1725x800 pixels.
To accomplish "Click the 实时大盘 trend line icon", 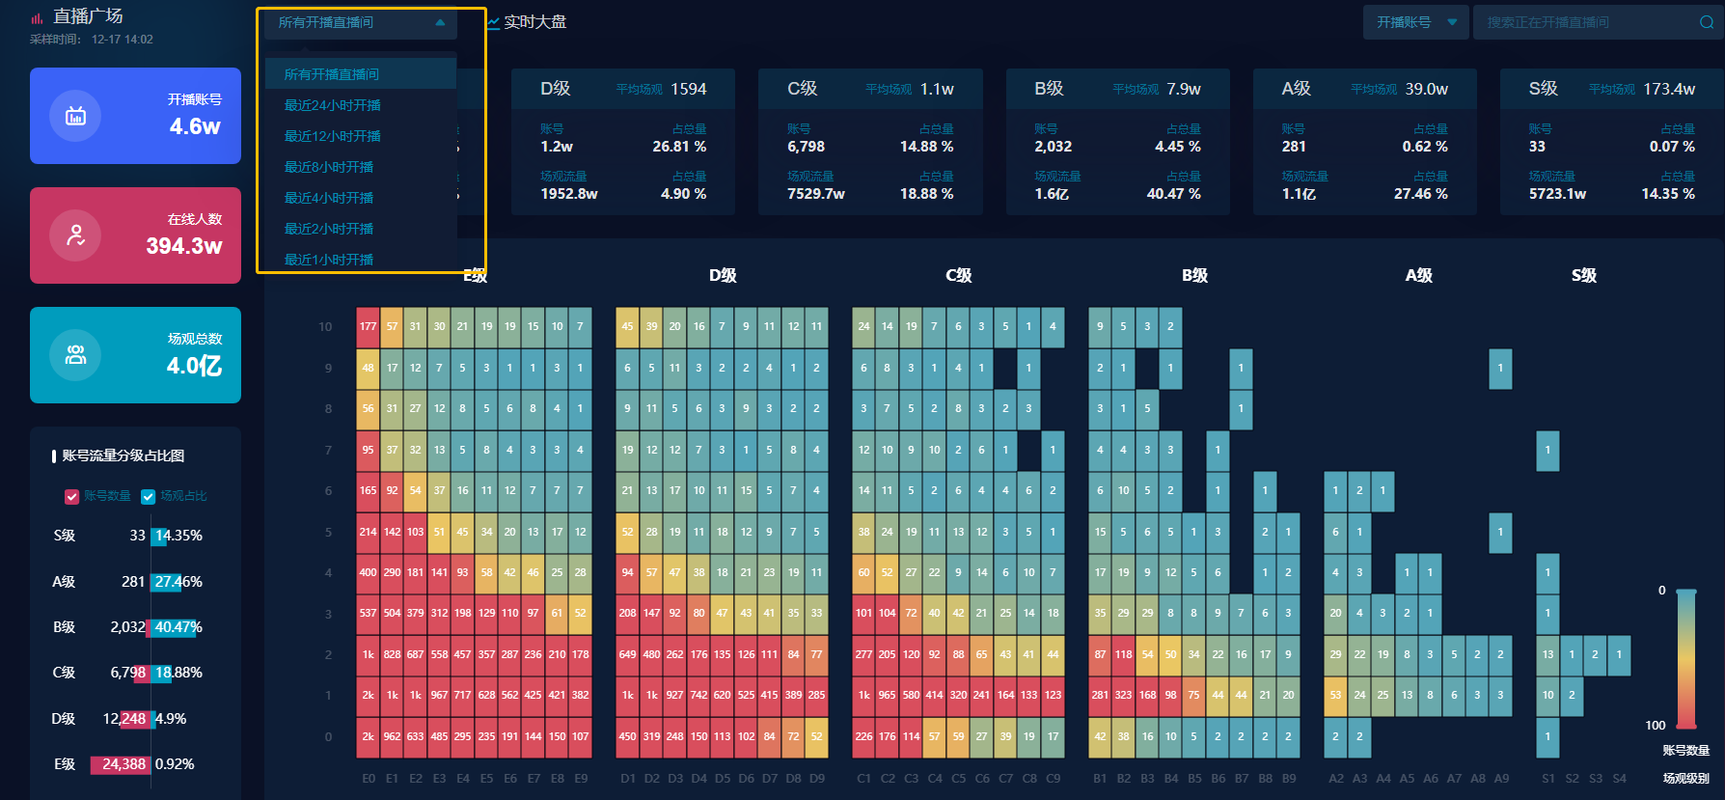I will [493, 23].
